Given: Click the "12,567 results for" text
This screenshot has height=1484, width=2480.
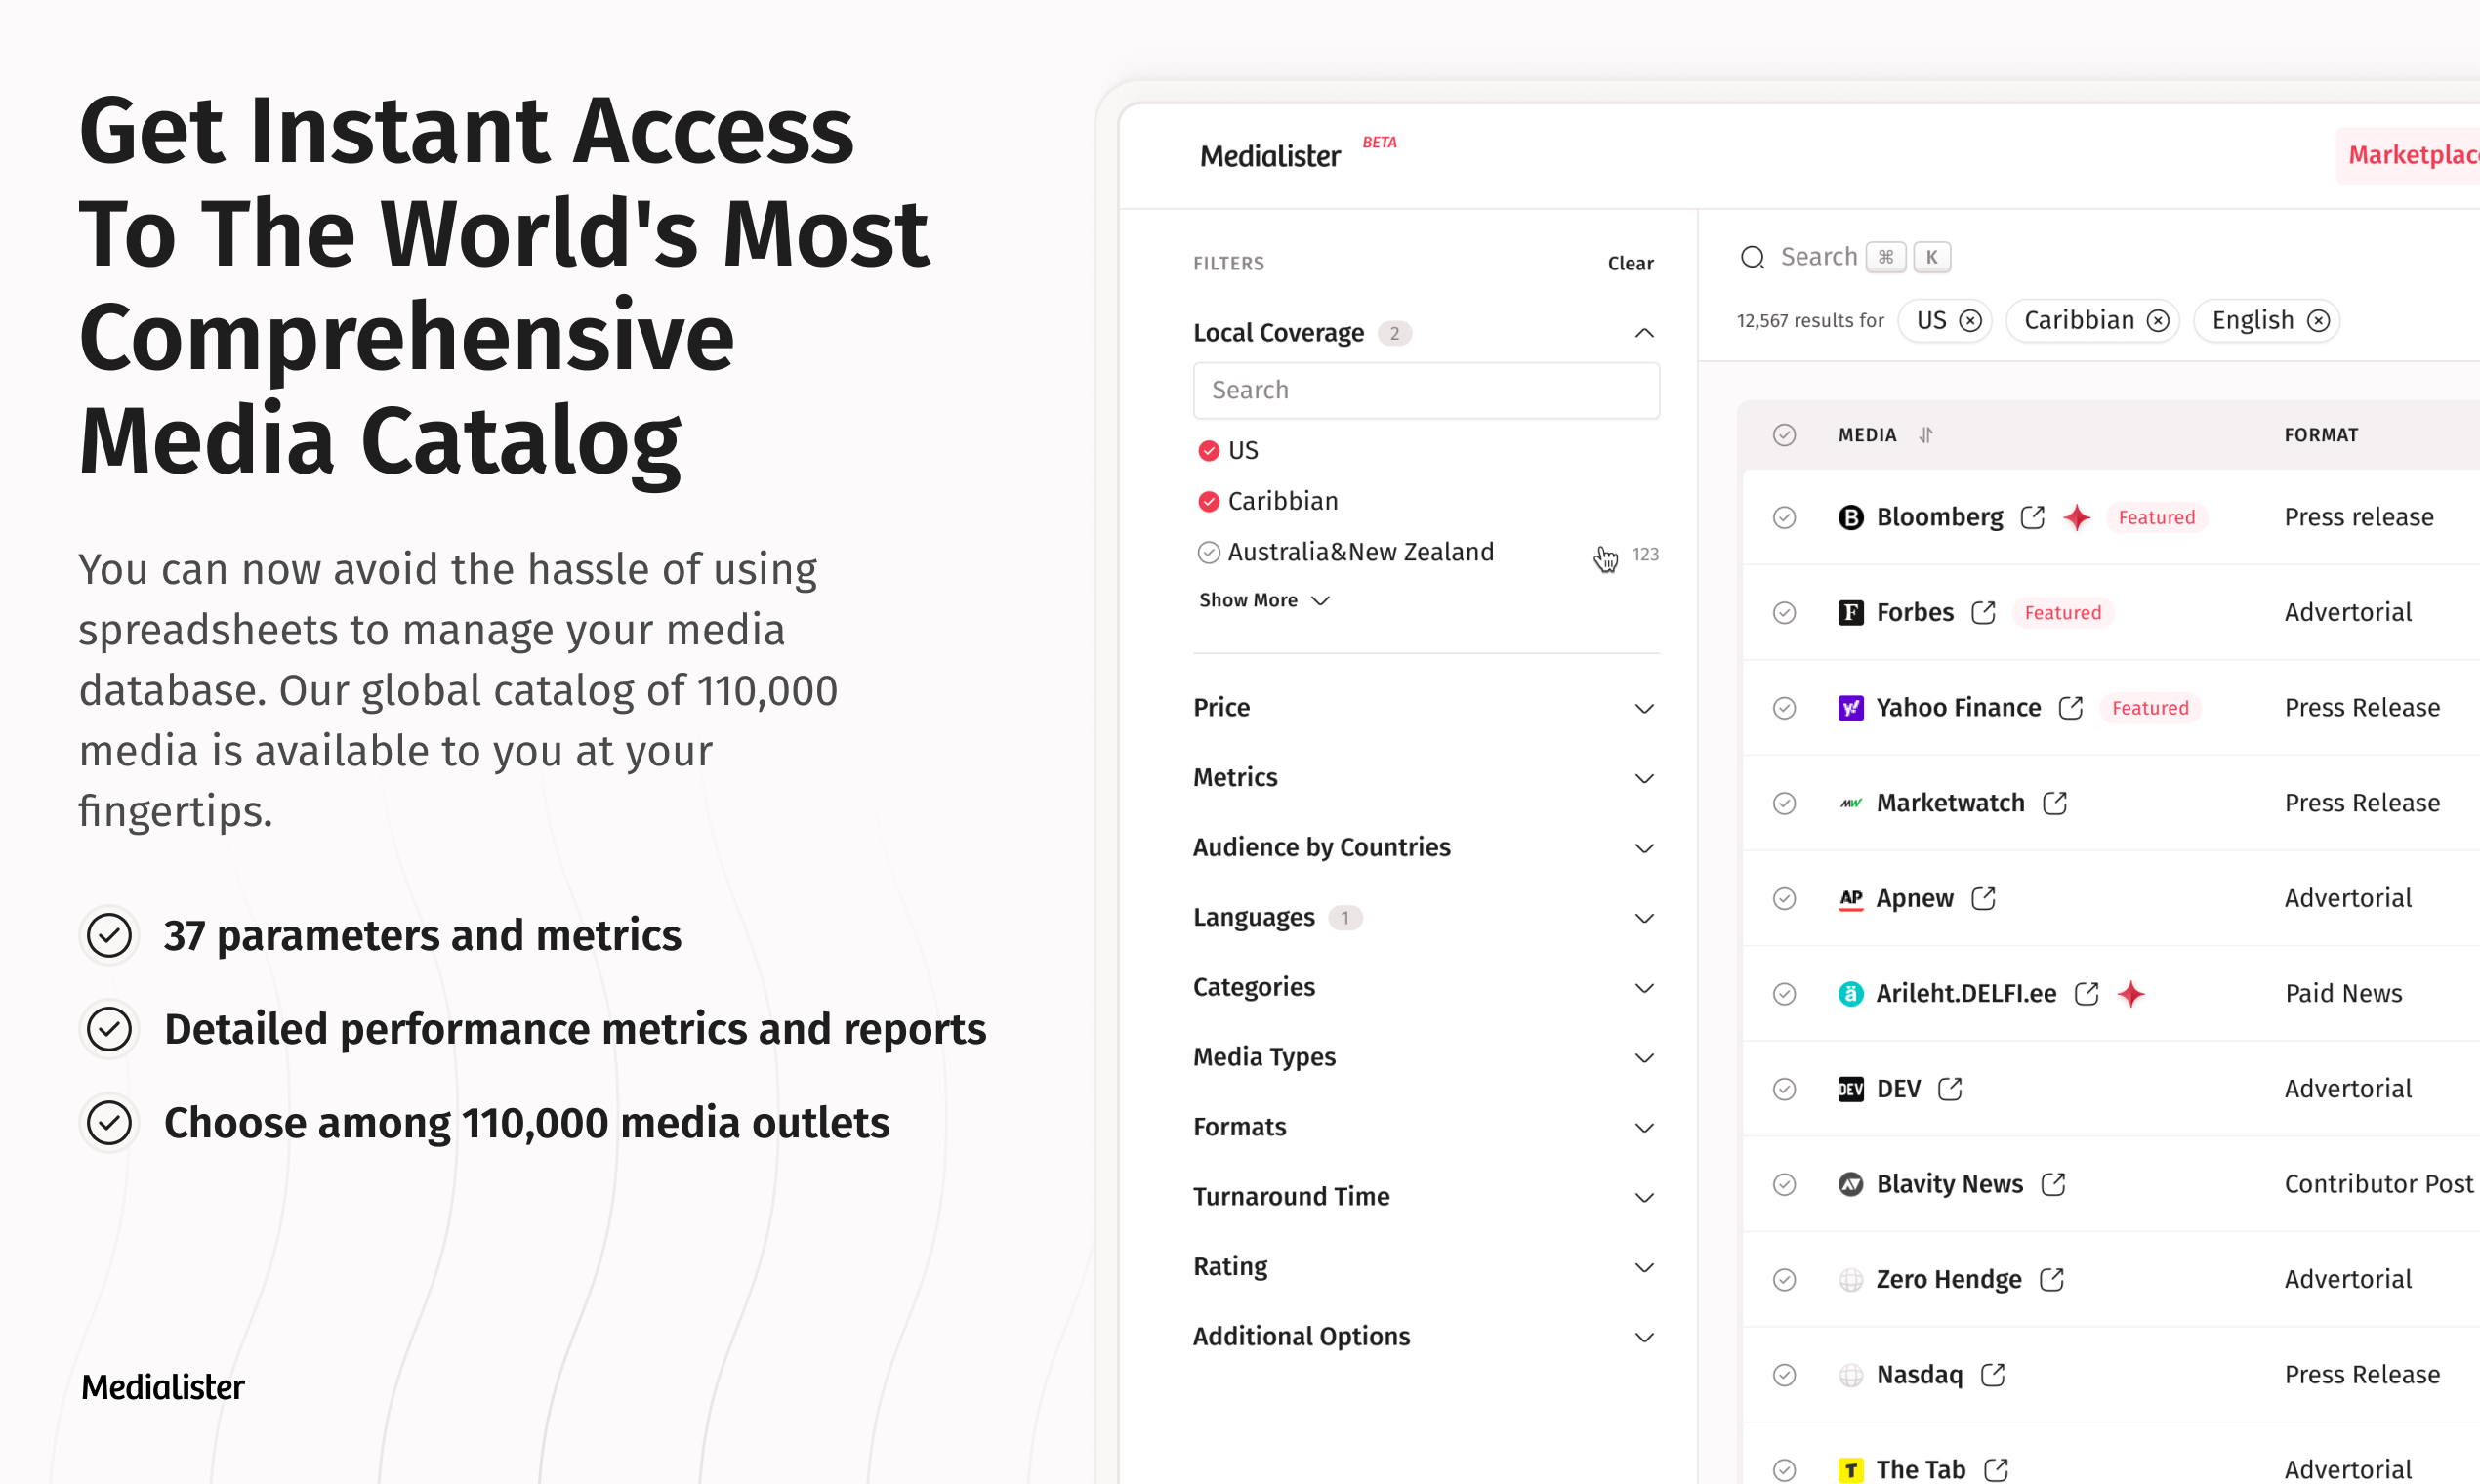Looking at the screenshot, I should coord(1810,320).
